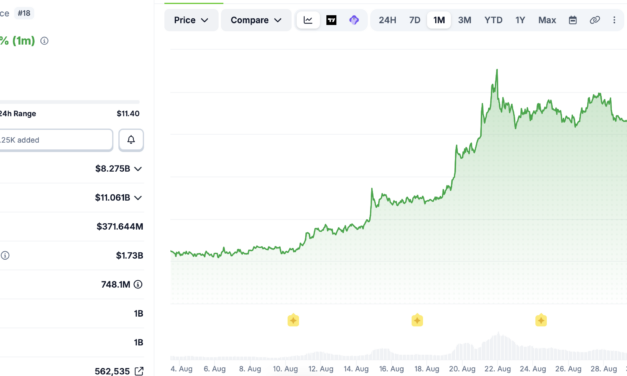Expand the $11.061B value chevron
This screenshot has width=627, height=376.
point(138,198)
